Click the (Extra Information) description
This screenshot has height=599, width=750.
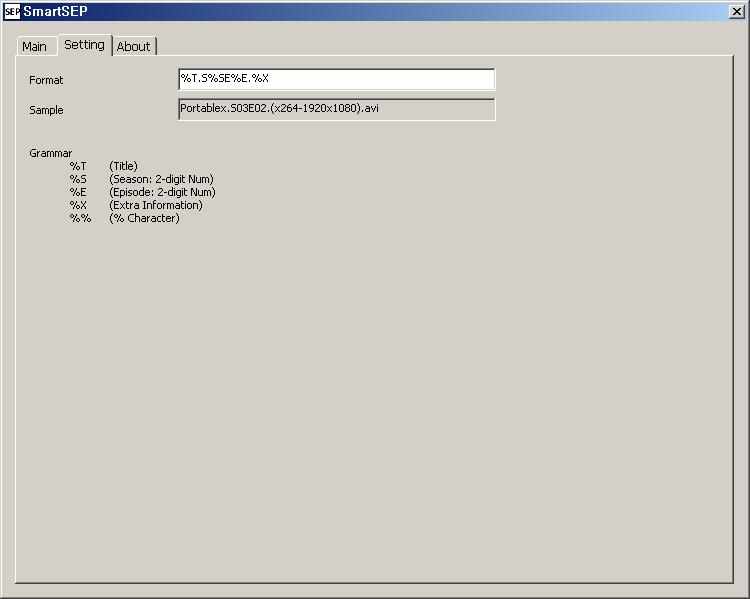[x=156, y=205]
